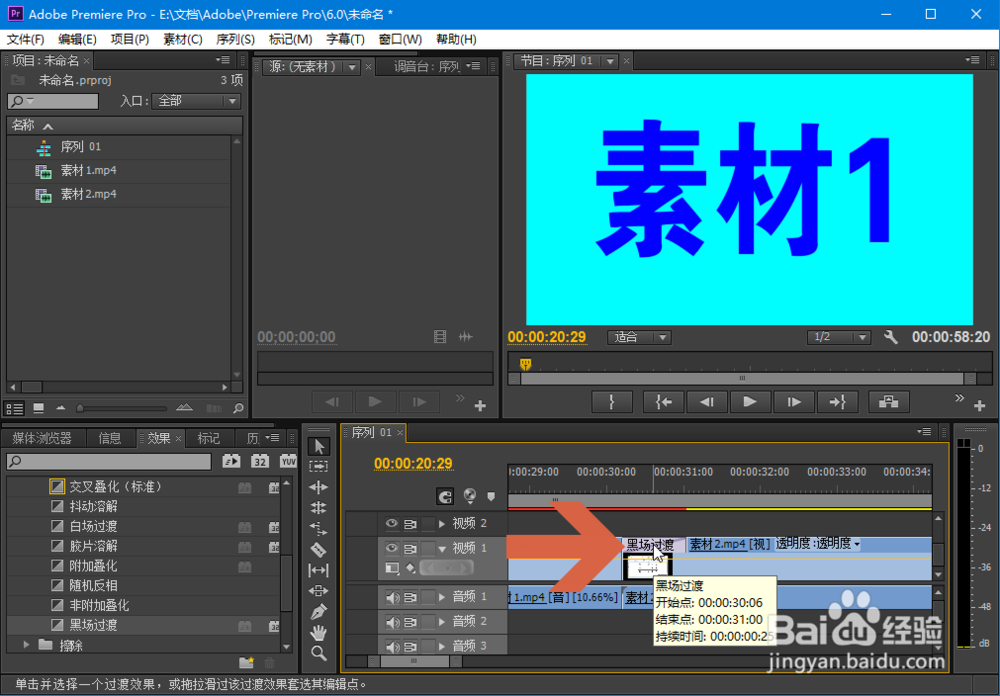Click Go to Out point button
This screenshot has width=1000, height=696.
tap(837, 402)
